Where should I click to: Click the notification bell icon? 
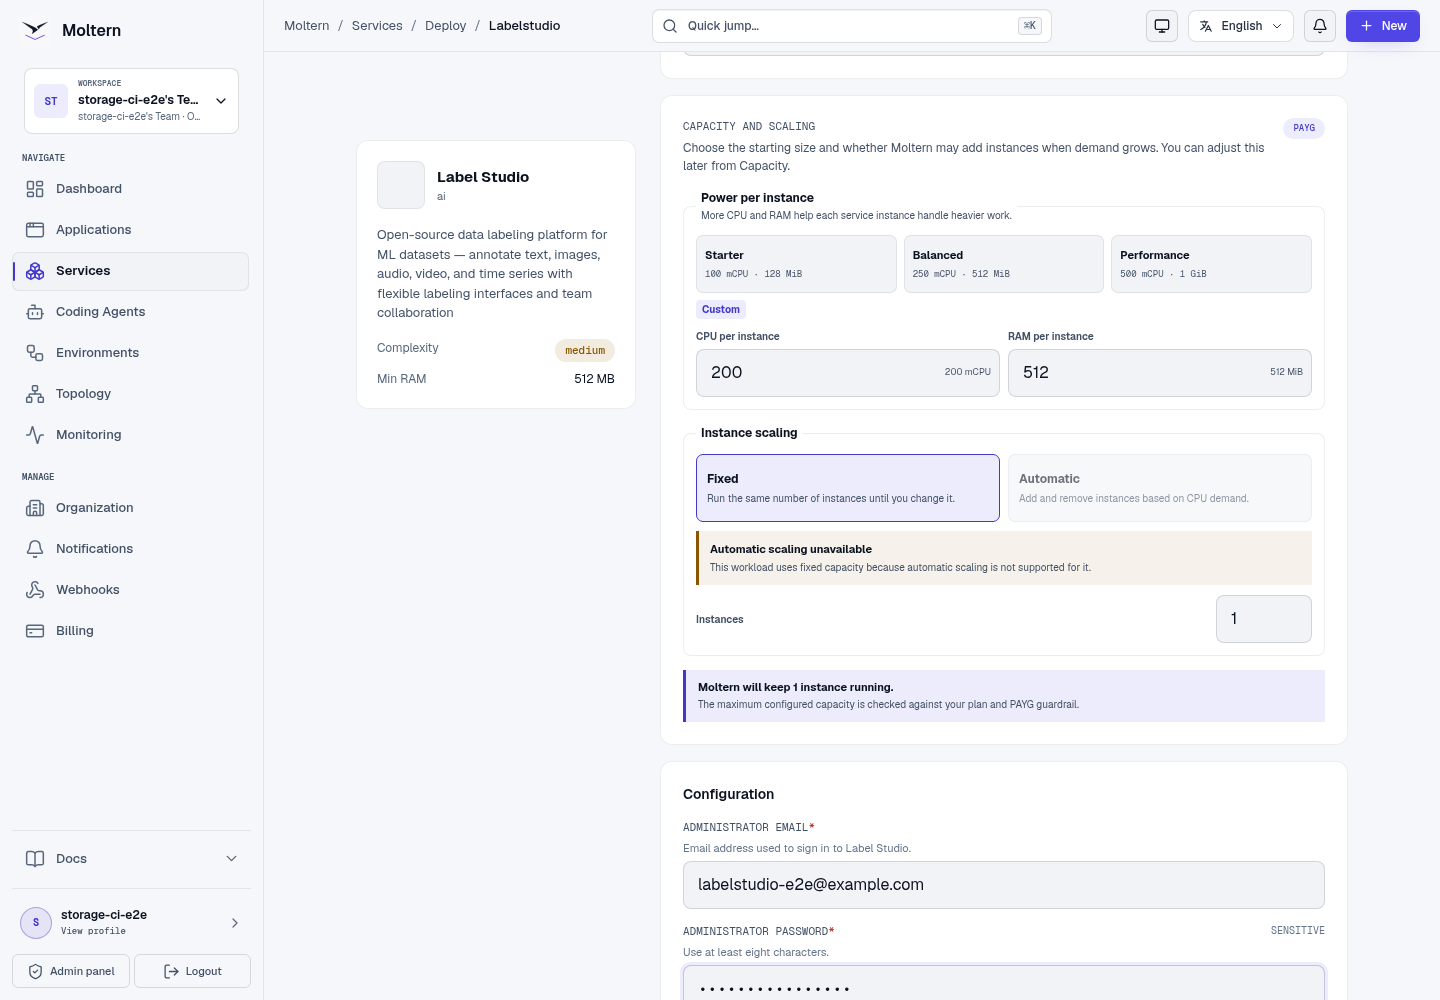point(1320,26)
